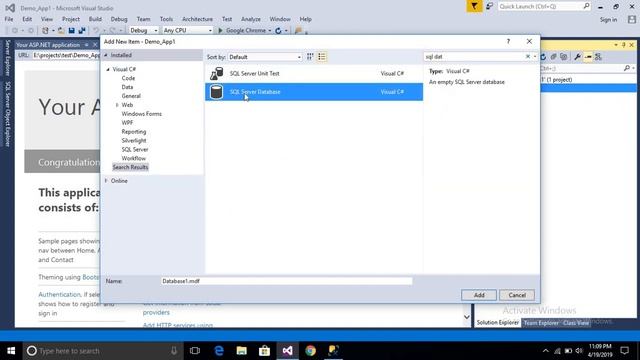The width and height of the screenshot is (640, 360).
Task: Click Save in Visual Studio toolbar
Action: (71, 31)
